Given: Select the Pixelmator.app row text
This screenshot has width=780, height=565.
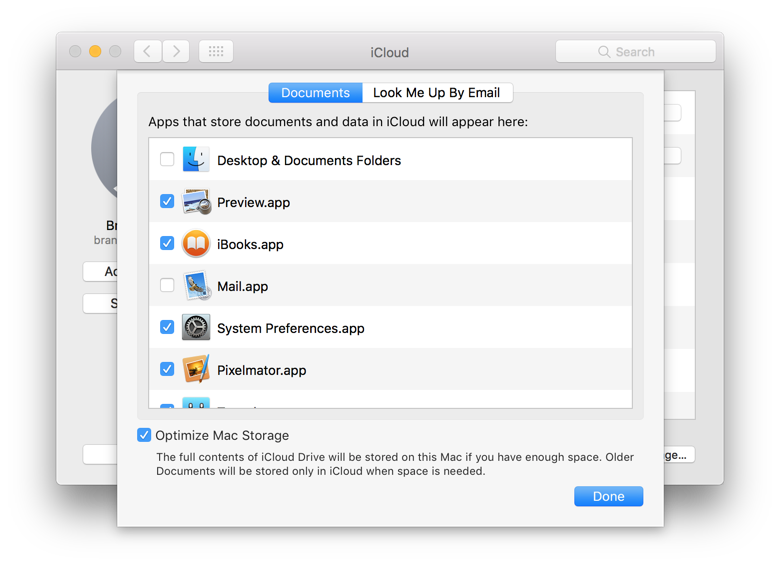Looking at the screenshot, I should coord(262,371).
